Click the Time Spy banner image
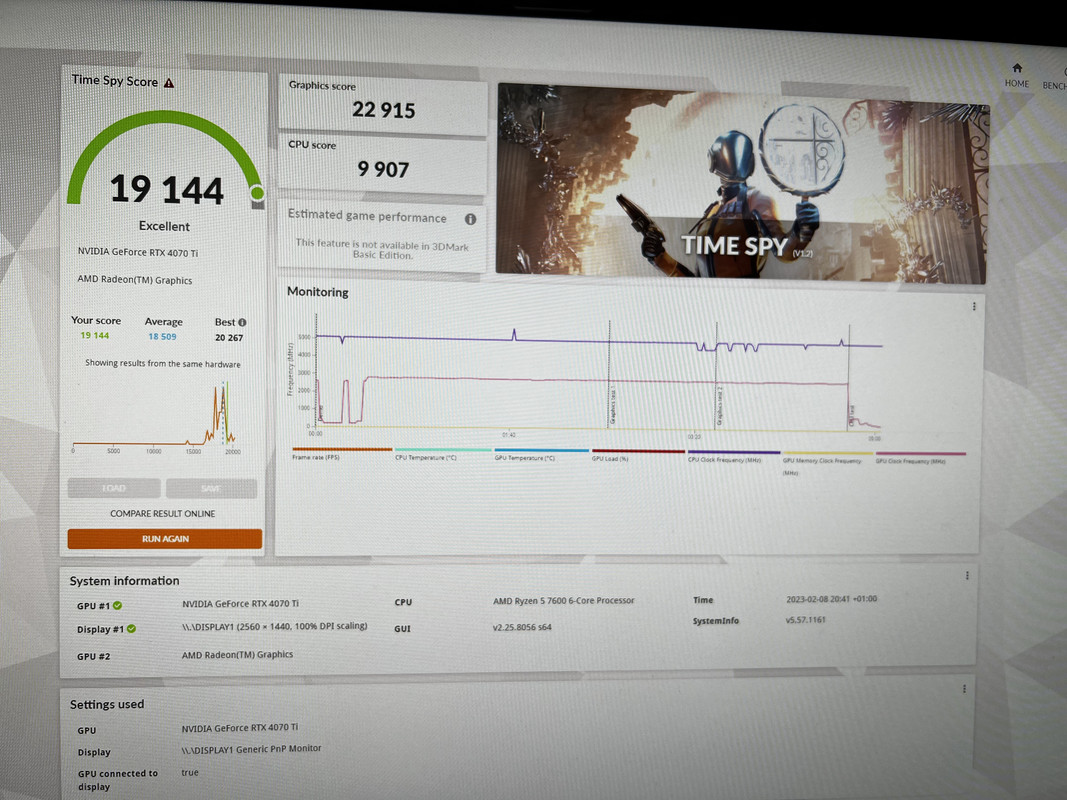Image resolution: width=1067 pixels, height=800 pixels. pyautogui.click(x=742, y=182)
